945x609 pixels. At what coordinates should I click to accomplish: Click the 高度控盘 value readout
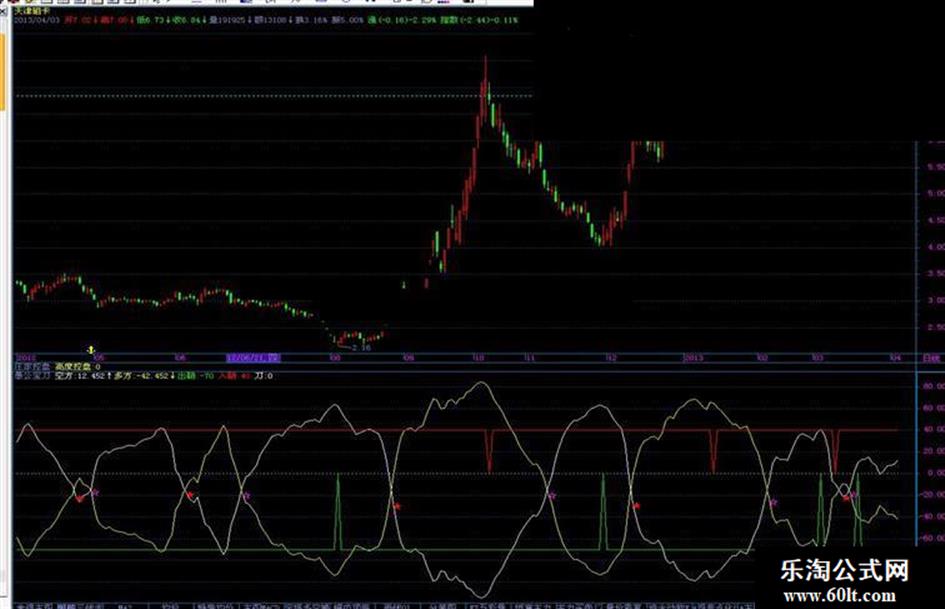tap(78, 367)
